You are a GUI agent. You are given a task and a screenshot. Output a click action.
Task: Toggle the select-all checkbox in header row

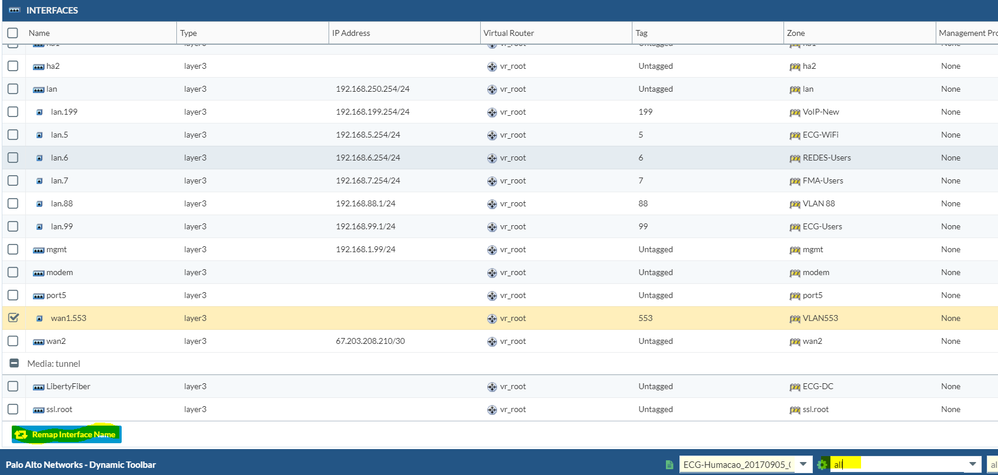[13, 33]
